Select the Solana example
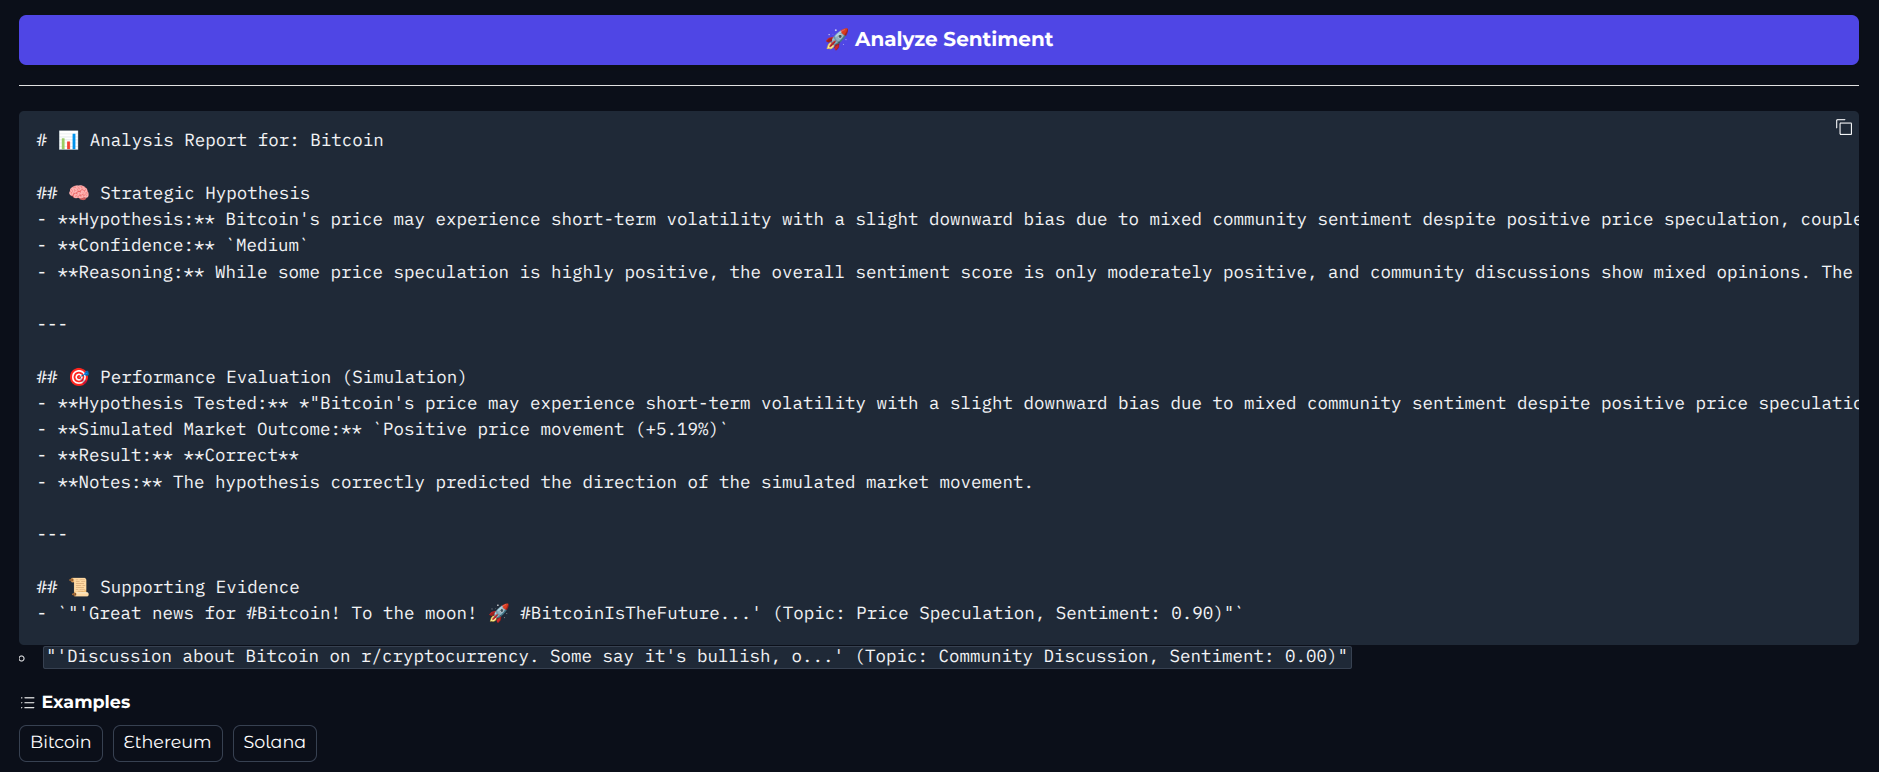1879x772 pixels. (x=274, y=743)
